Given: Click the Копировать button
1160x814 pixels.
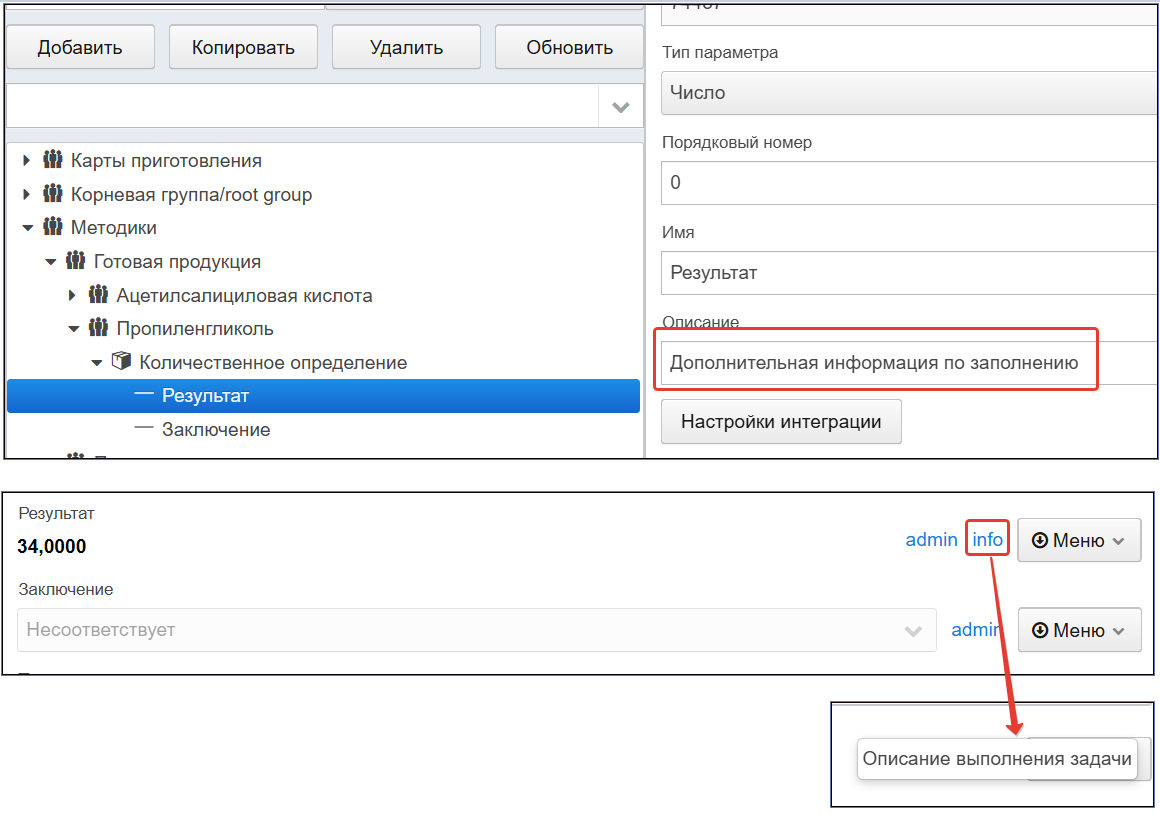Looking at the screenshot, I should pyautogui.click(x=243, y=47).
